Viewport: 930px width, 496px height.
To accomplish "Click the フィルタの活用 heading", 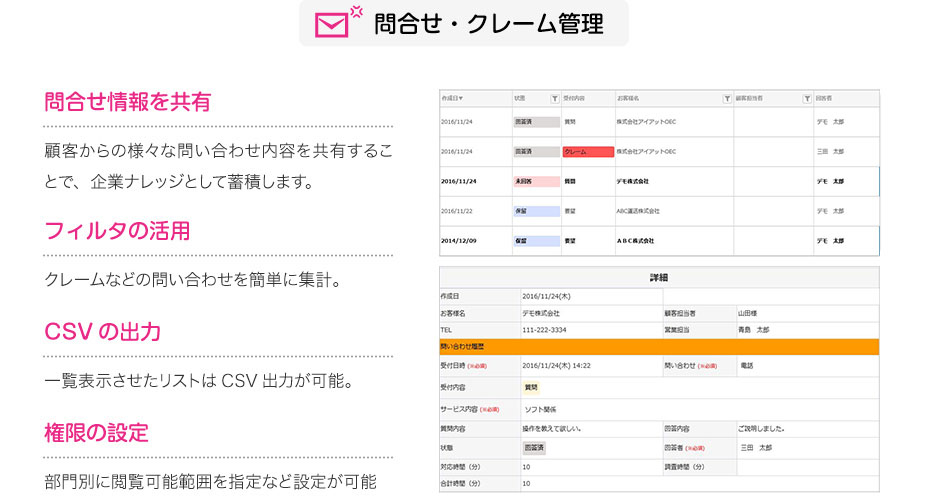I will pyautogui.click(x=117, y=231).
